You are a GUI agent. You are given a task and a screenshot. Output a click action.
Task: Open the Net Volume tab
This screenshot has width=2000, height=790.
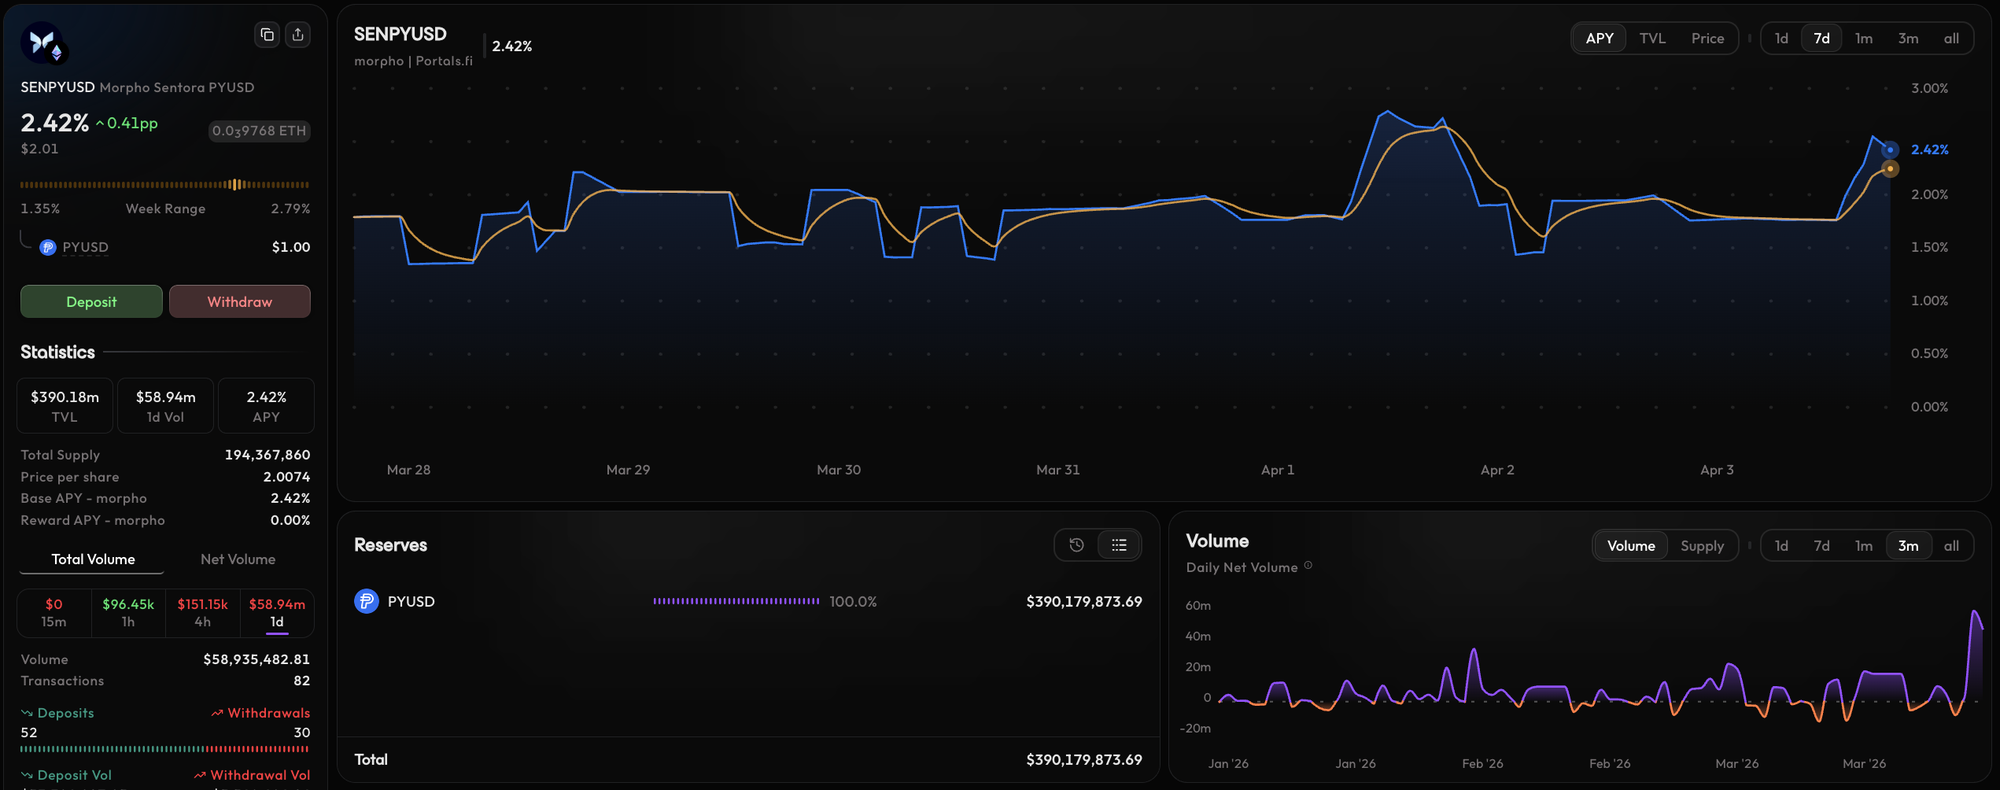tap(238, 559)
